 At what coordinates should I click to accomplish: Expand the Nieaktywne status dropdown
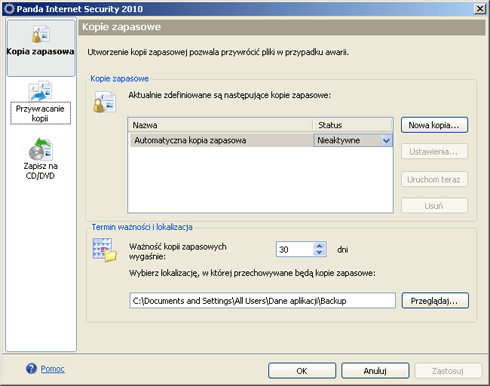[386, 140]
